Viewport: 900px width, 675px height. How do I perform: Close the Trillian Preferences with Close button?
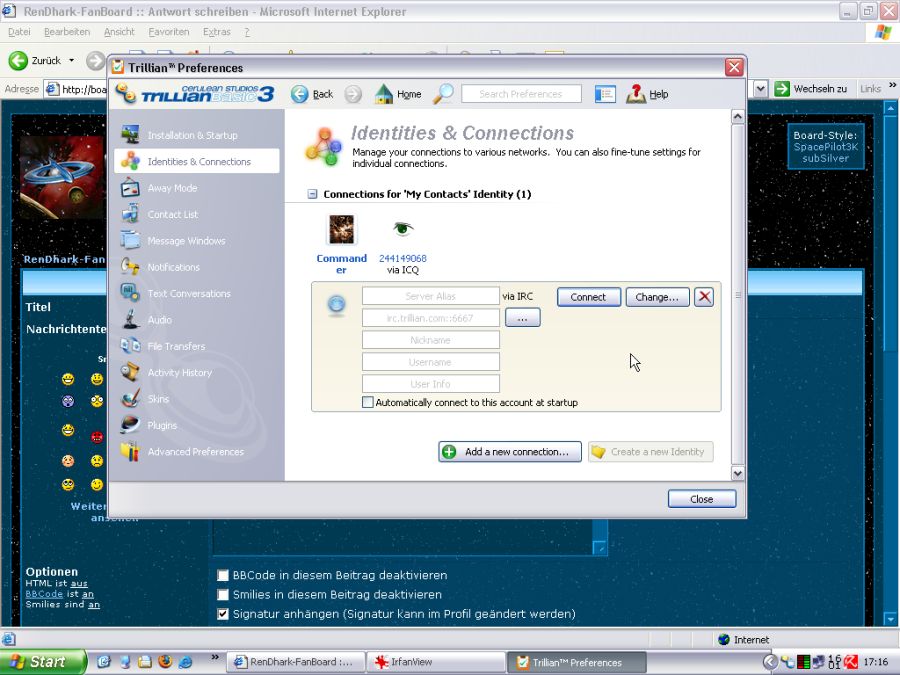point(701,499)
